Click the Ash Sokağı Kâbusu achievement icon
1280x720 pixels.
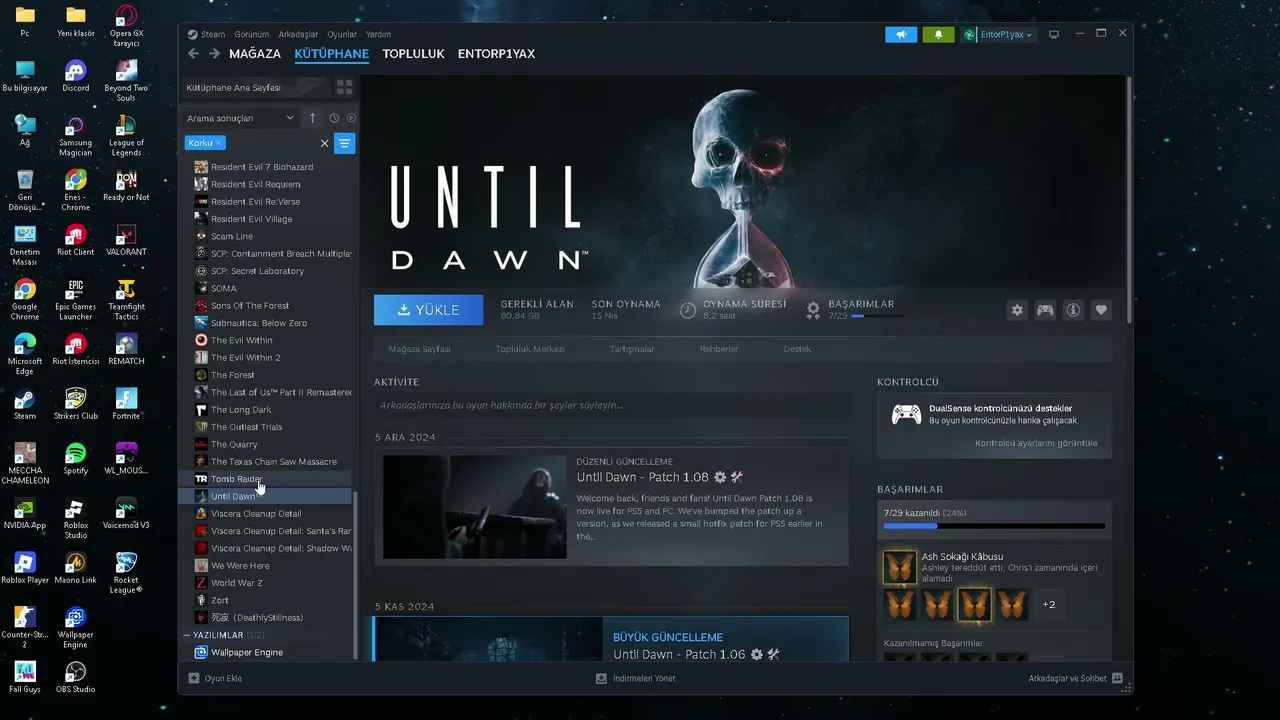click(x=899, y=566)
